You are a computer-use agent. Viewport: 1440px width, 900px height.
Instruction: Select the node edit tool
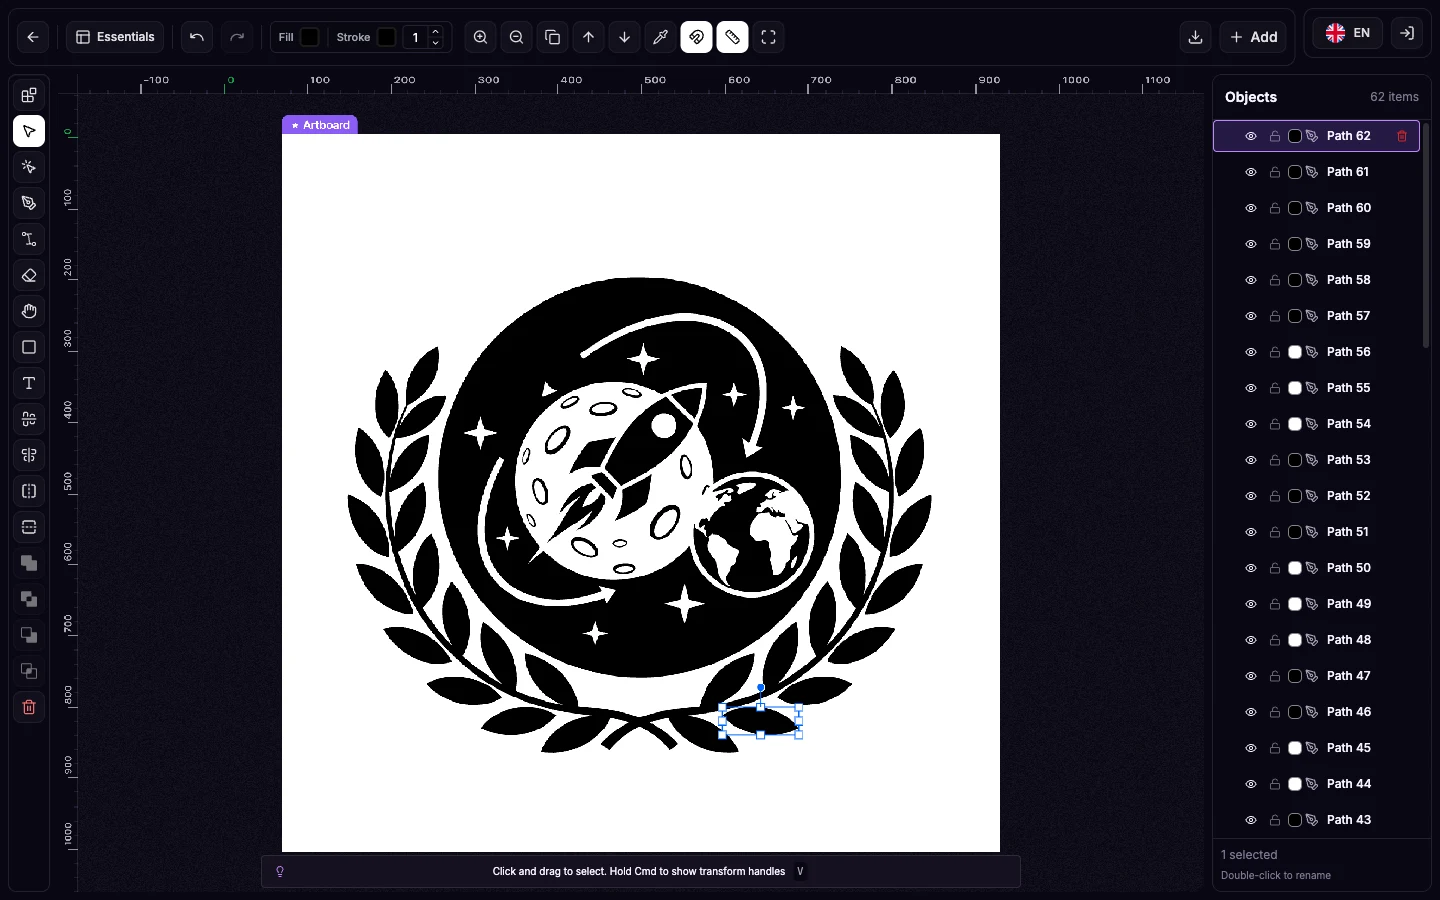coord(29,167)
